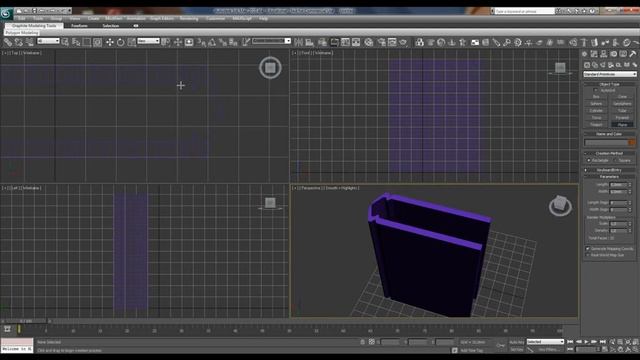Image resolution: width=640 pixels, height=360 pixels.
Task: Toggle Real-World Map Size checkbox
Action: pyautogui.click(x=588, y=255)
